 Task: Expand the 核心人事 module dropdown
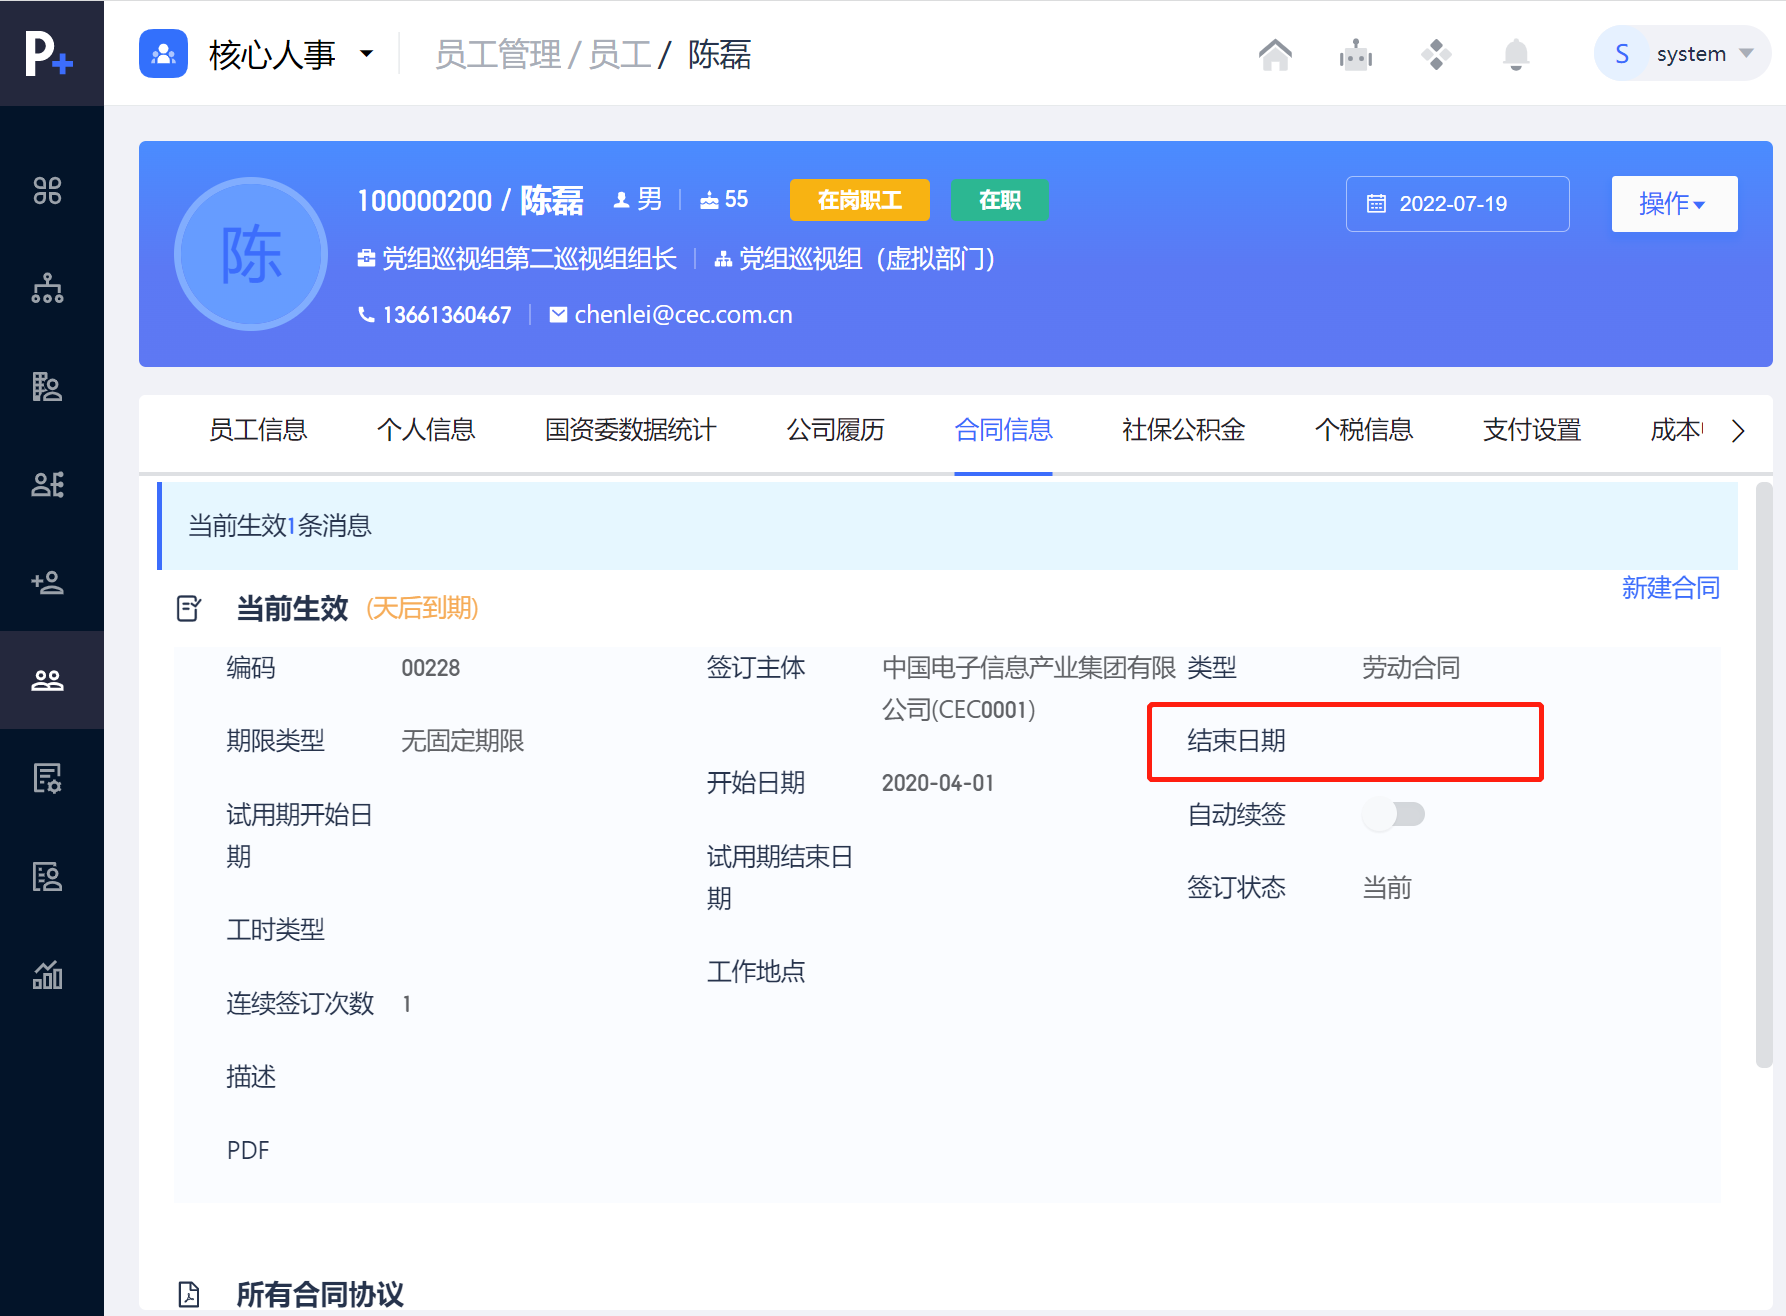(x=367, y=54)
